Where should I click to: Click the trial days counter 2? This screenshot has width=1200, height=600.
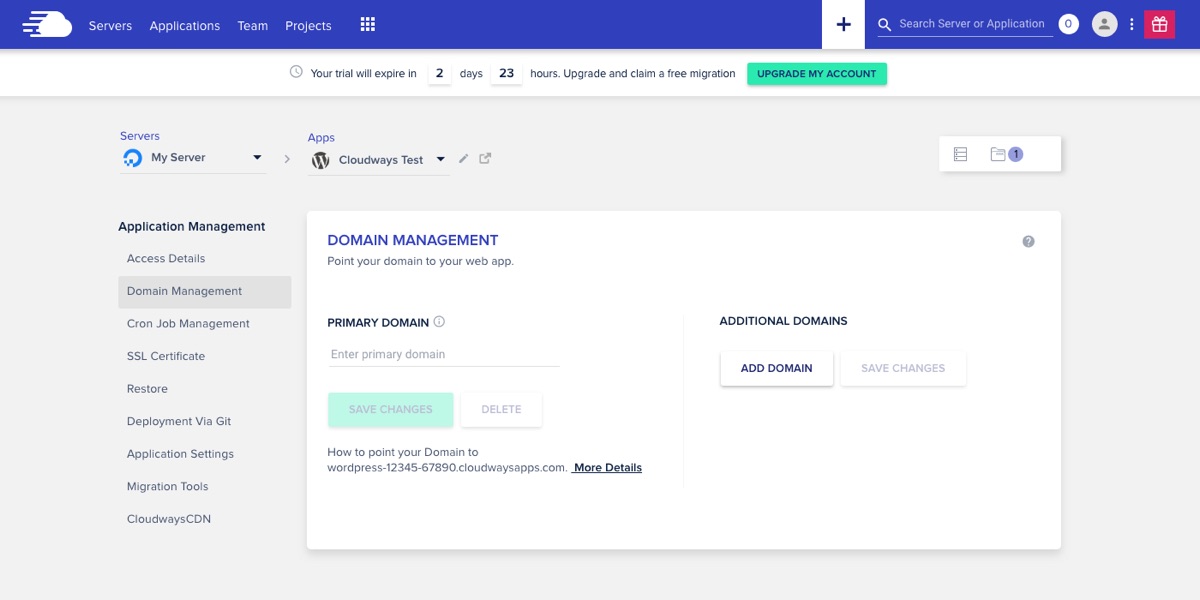439,73
